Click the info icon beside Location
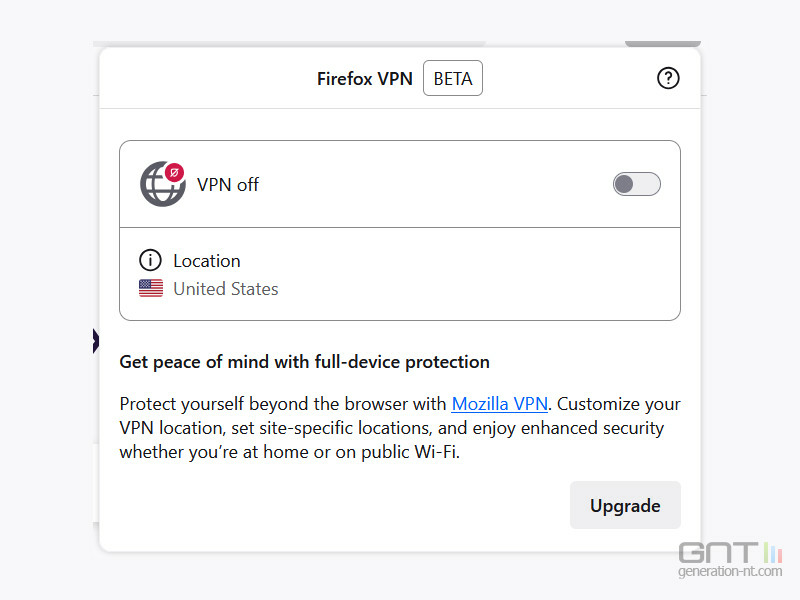Image resolution: width=800 pixels, height=600 pixels. [x=150, y=261]
